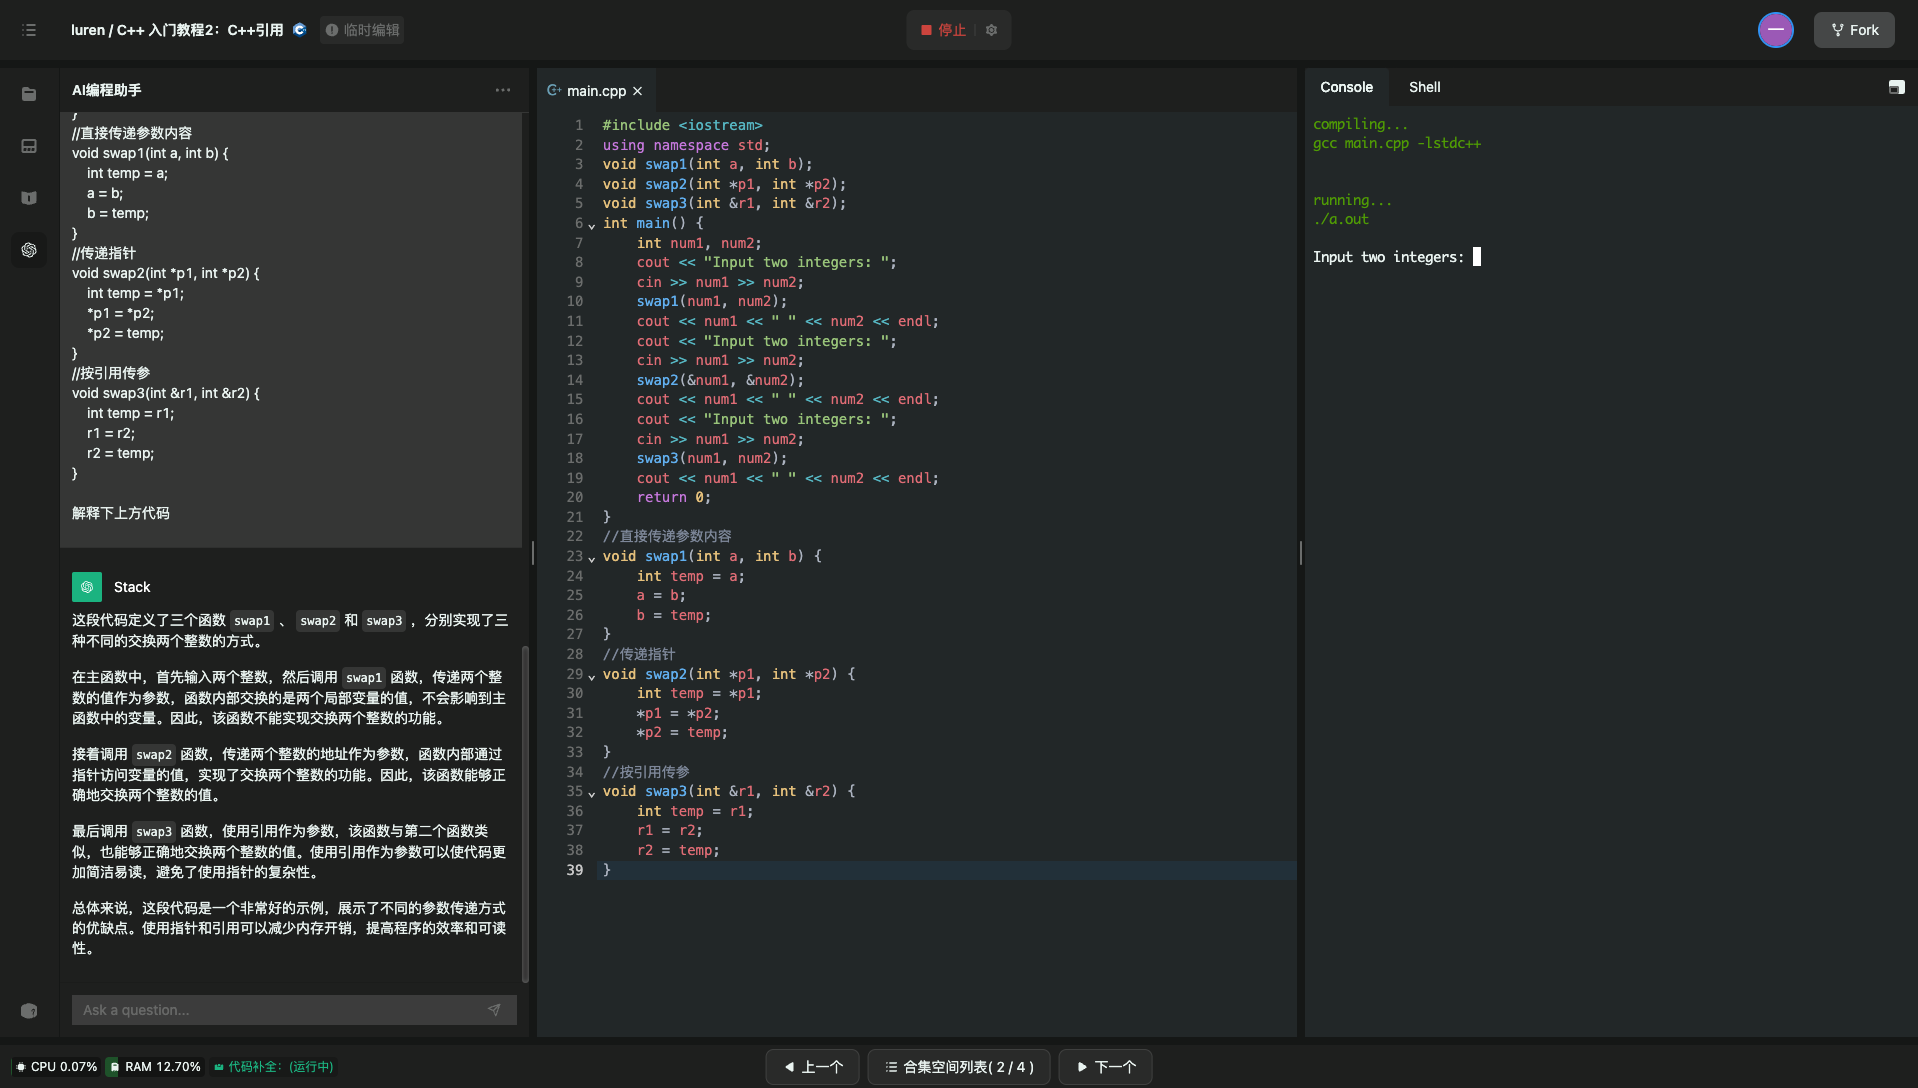Screen dimensions: 1918x1088
Task: Click the user avatar icon
Action: coord(1775,30)
